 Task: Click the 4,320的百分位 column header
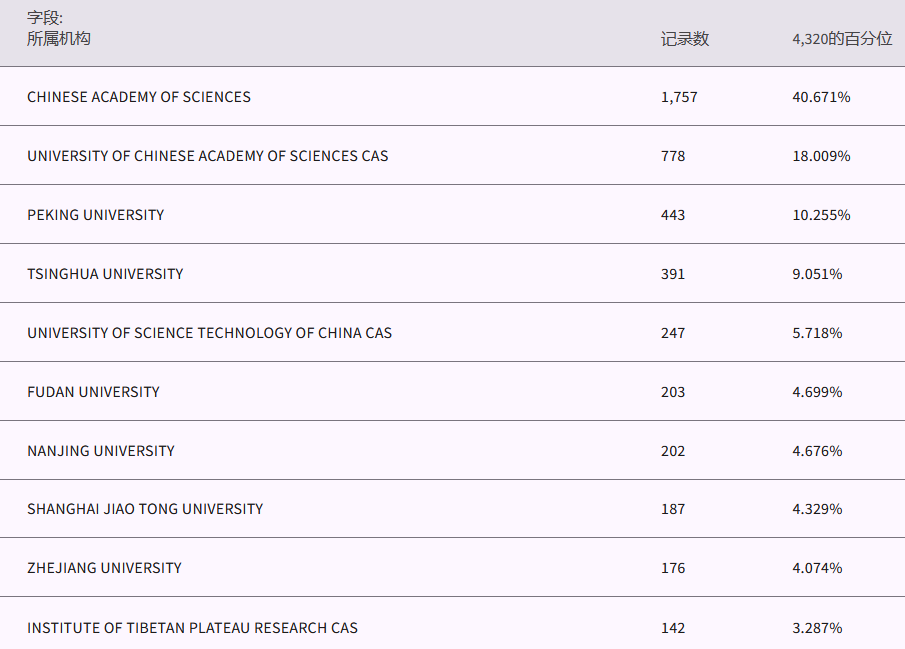click(842, 39)
